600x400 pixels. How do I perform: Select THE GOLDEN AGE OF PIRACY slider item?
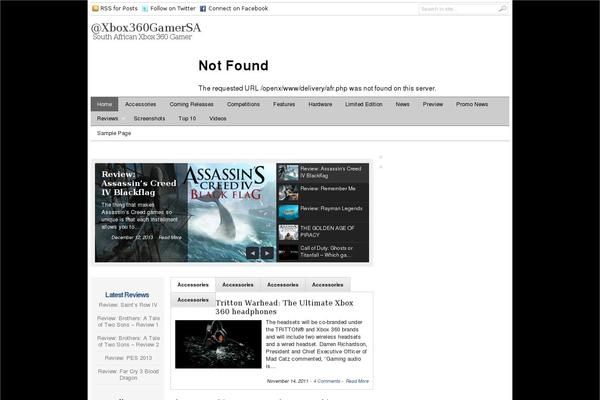pos(323,232)
